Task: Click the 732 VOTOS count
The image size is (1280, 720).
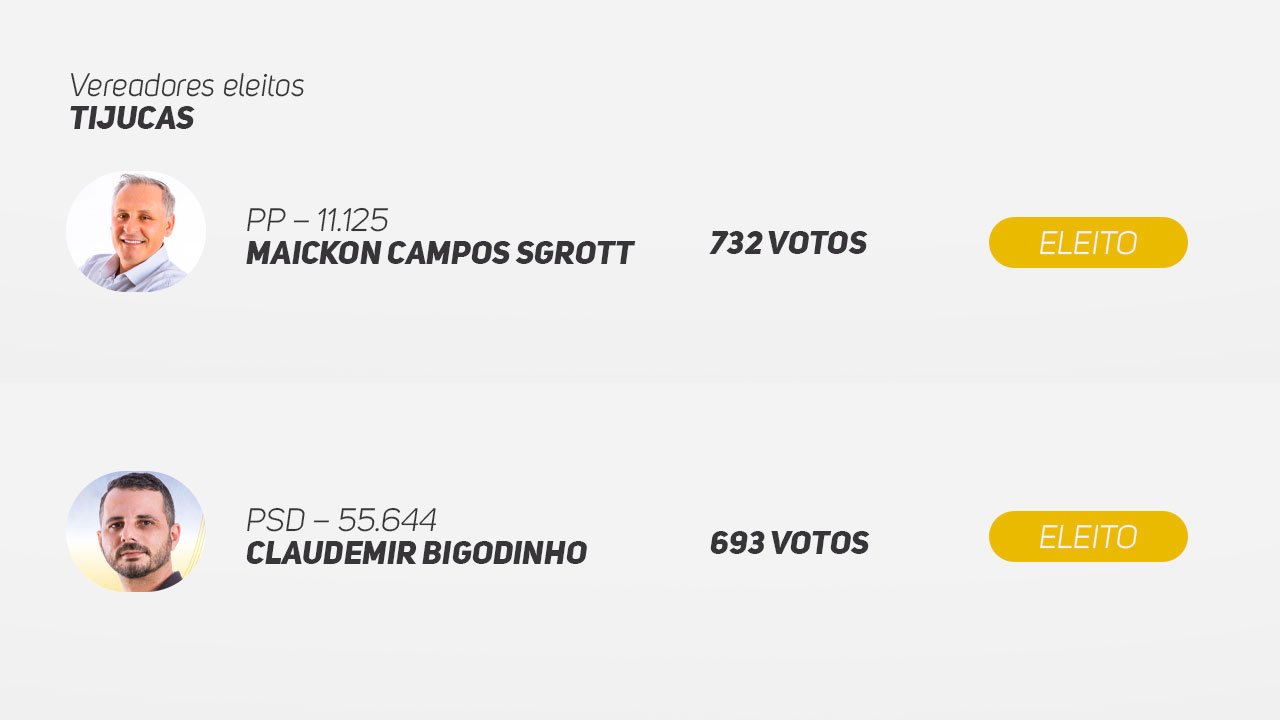Action: 788,243
